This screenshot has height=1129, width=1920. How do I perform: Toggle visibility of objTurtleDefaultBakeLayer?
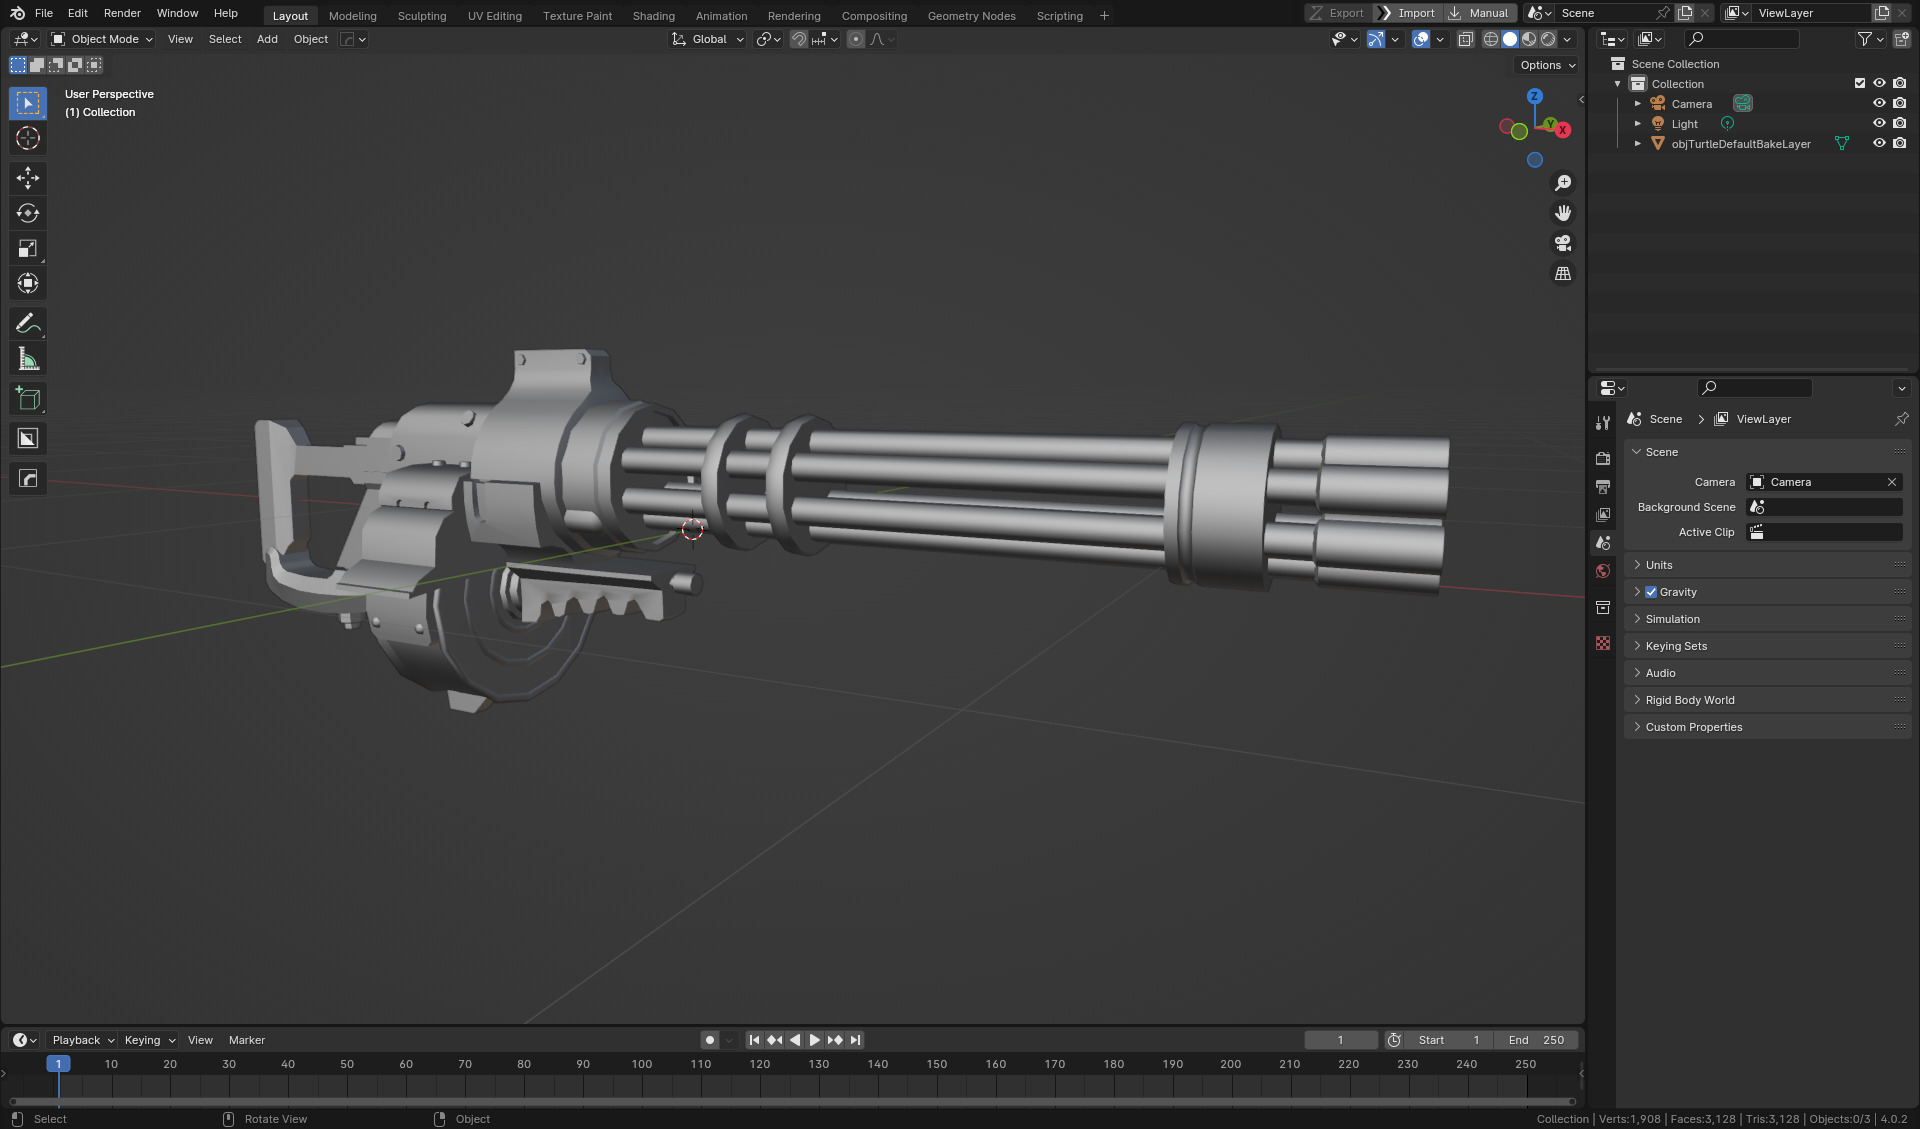[x=1879, y=144]
